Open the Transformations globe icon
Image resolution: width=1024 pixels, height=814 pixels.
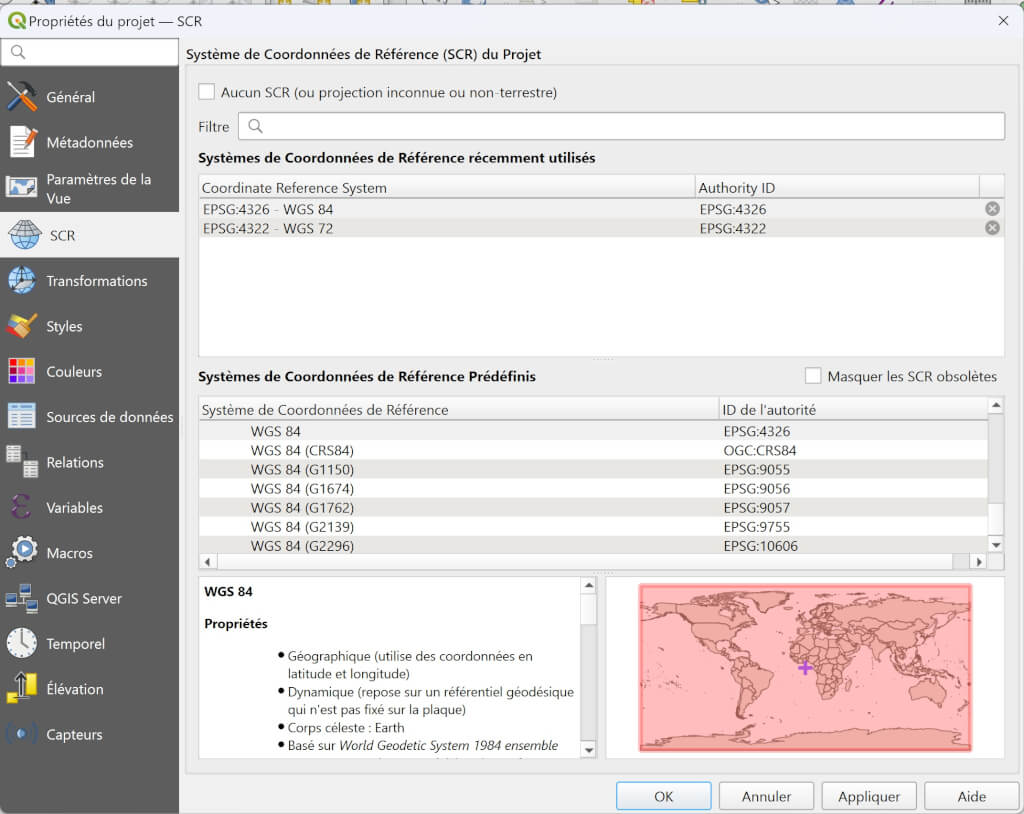pos(22,281)
